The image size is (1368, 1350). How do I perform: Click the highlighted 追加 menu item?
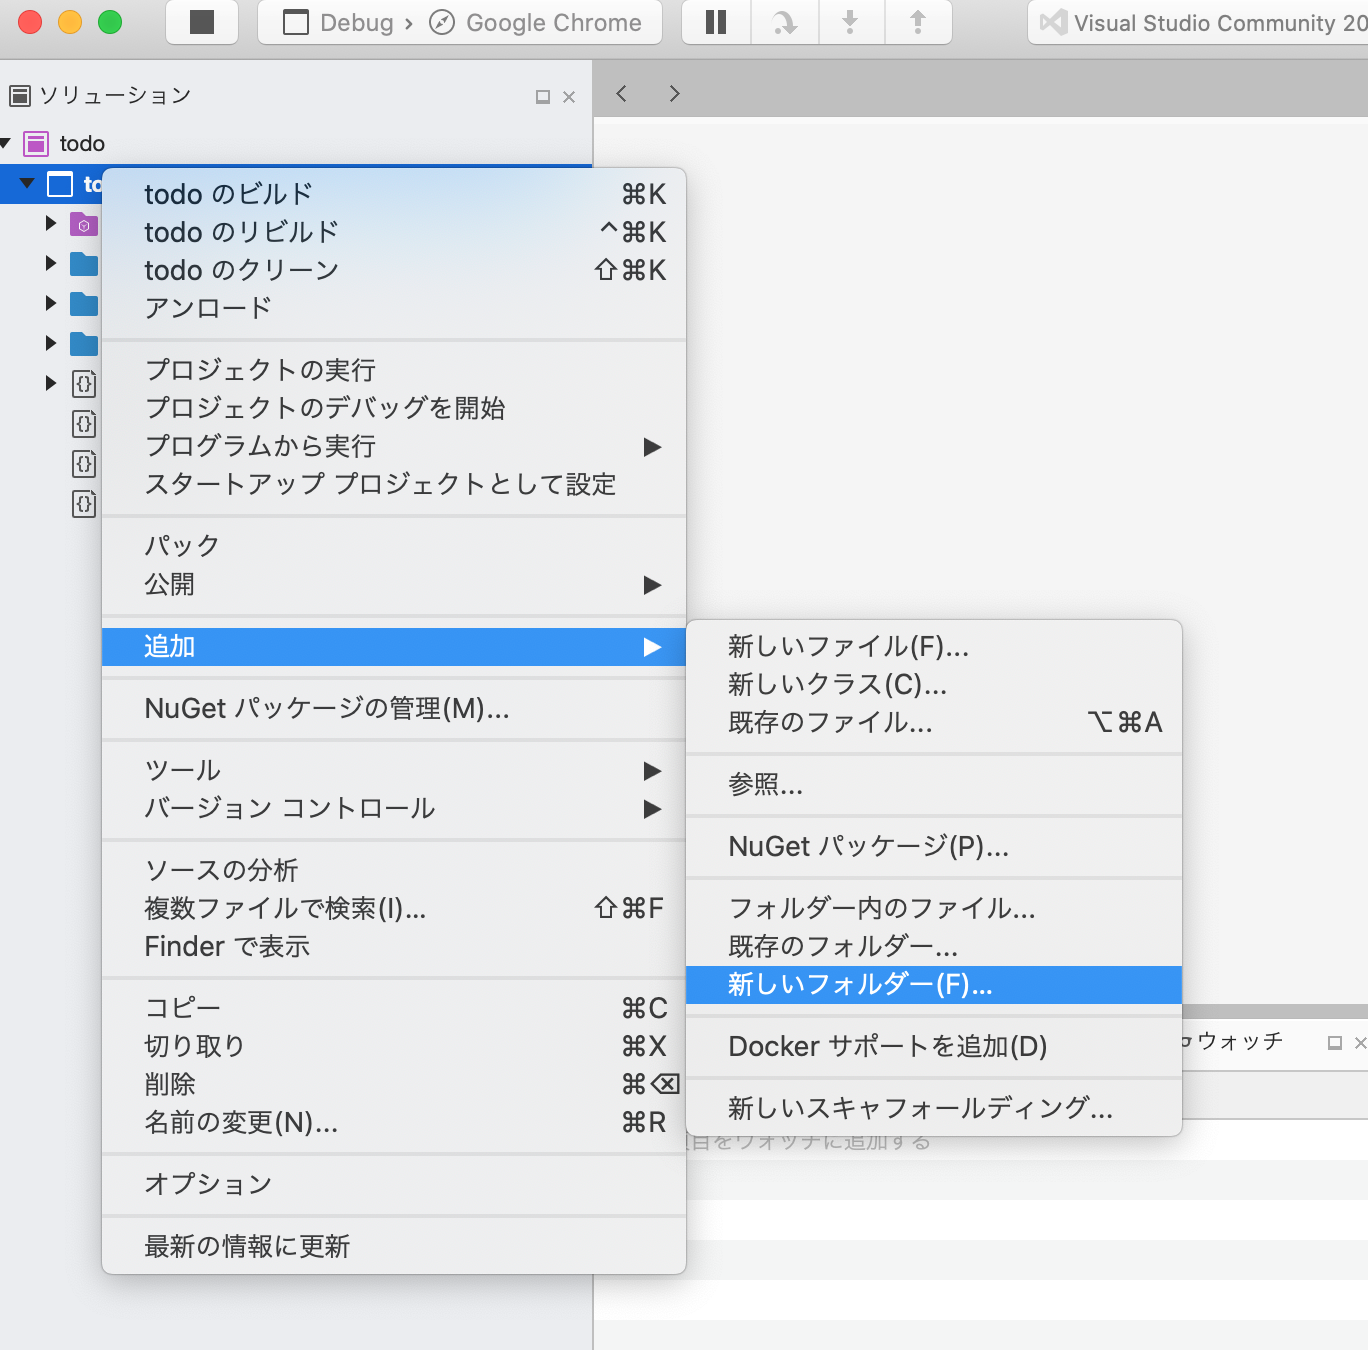click(x=394, y=647)
